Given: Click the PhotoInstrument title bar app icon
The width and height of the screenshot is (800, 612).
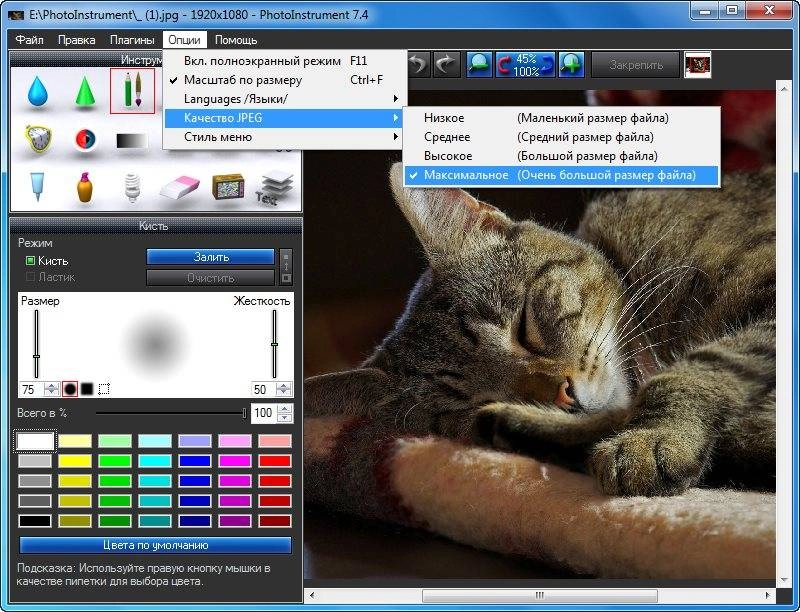Looking at the screenshot, I should [16, 15].
